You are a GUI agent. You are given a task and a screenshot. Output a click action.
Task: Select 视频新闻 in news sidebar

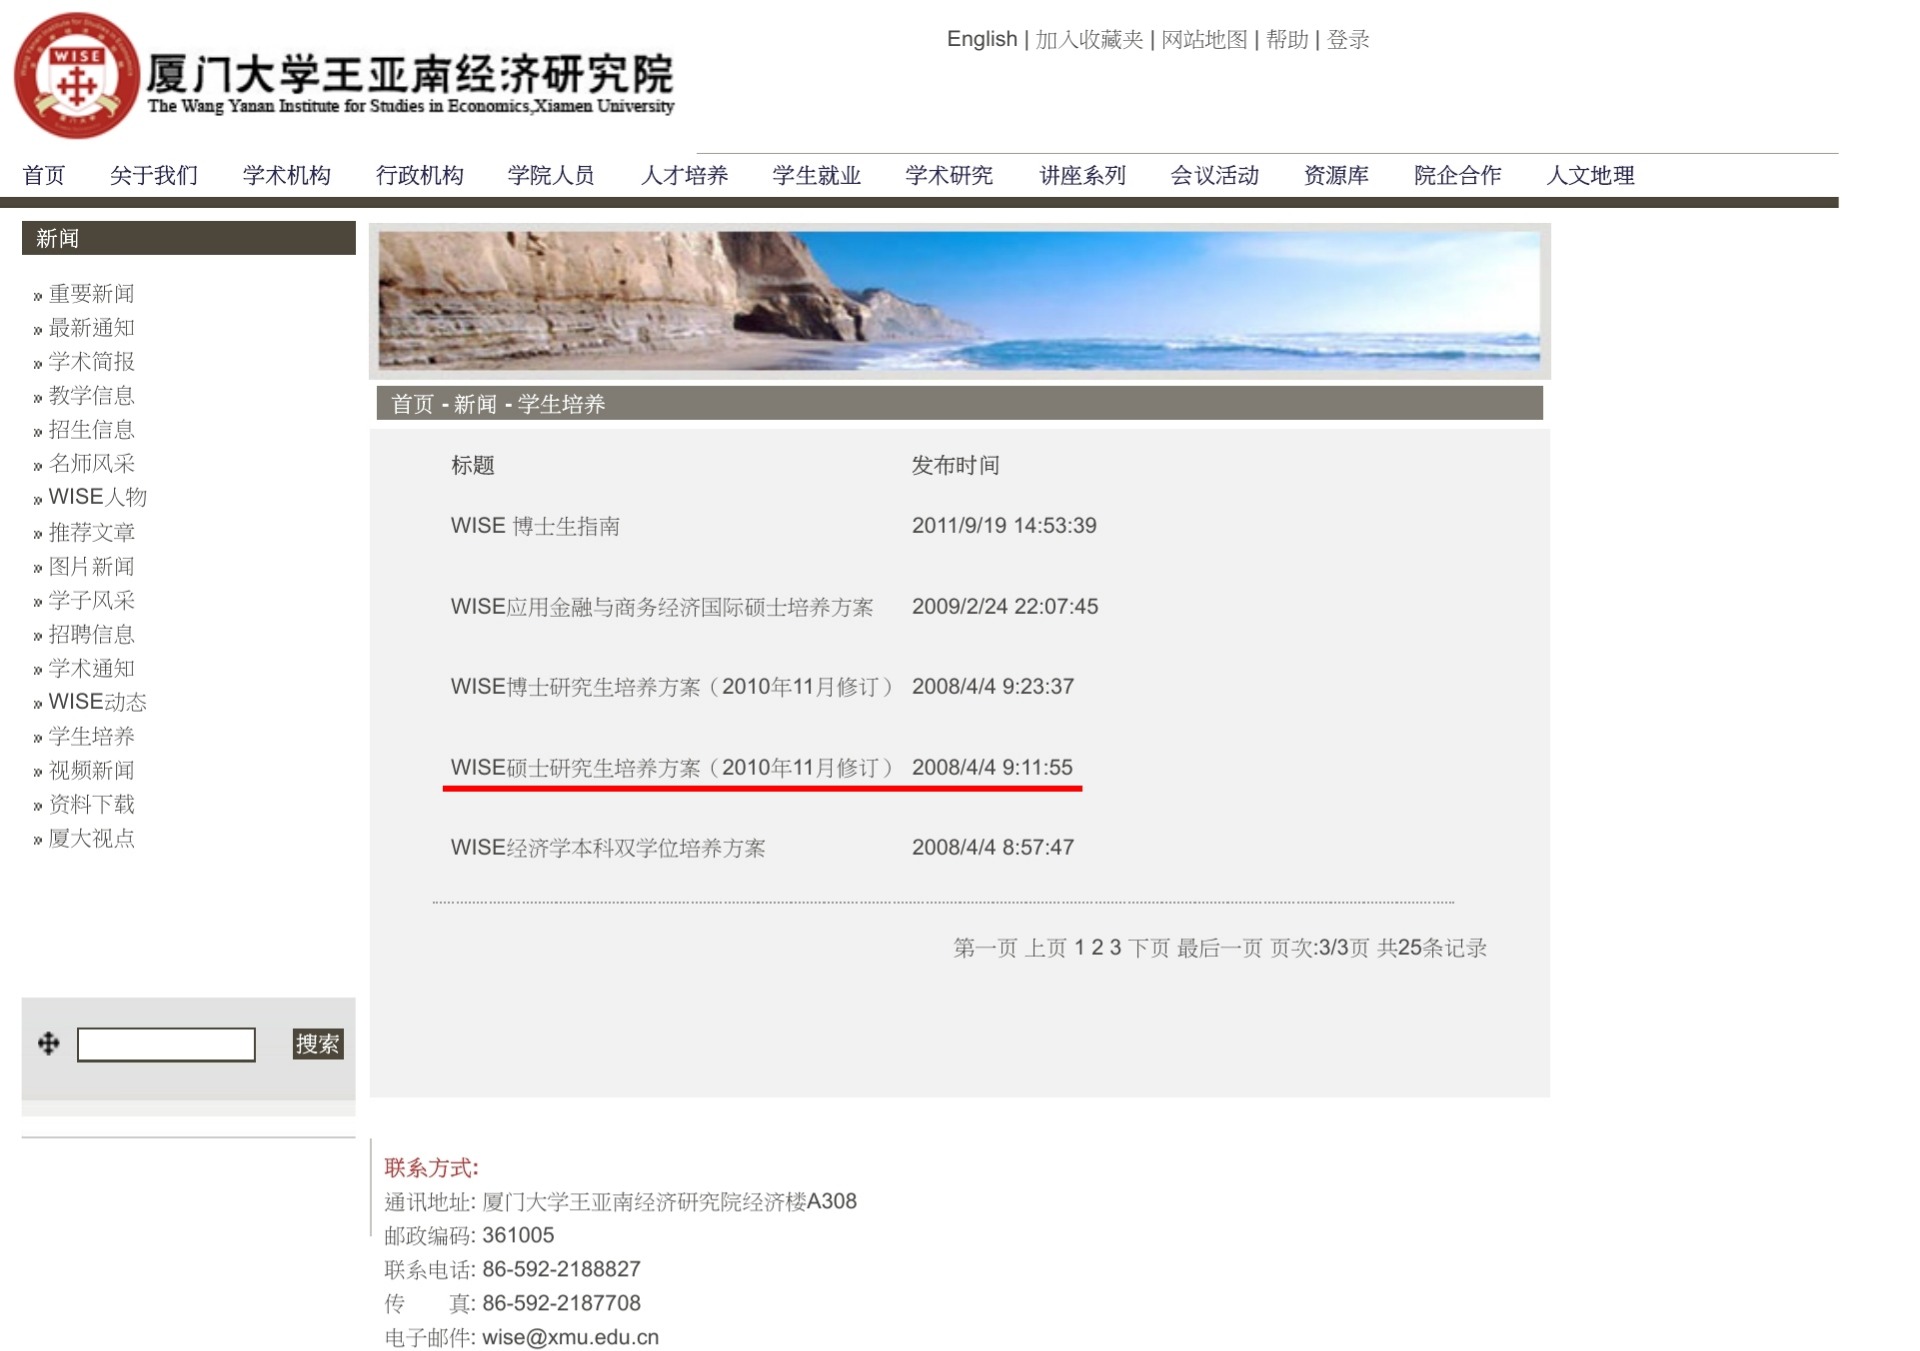(91, 770)
